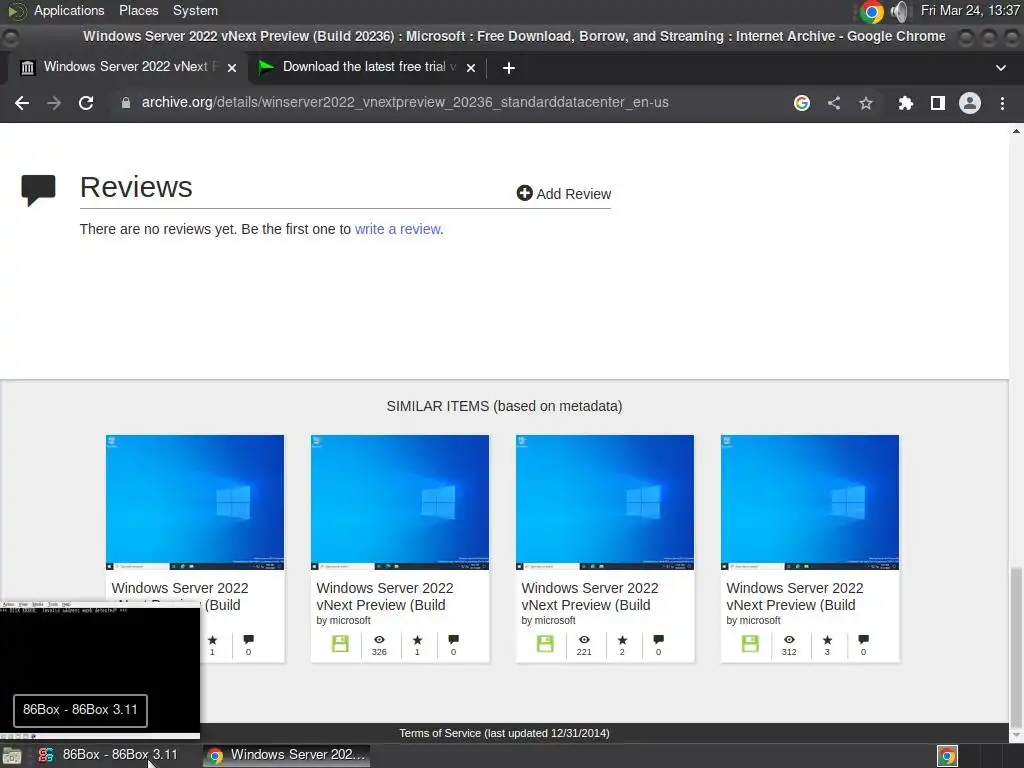Open first similar item thumbnail image
The width and height of the screenshot is (1024, 768).
click(195, 502)
